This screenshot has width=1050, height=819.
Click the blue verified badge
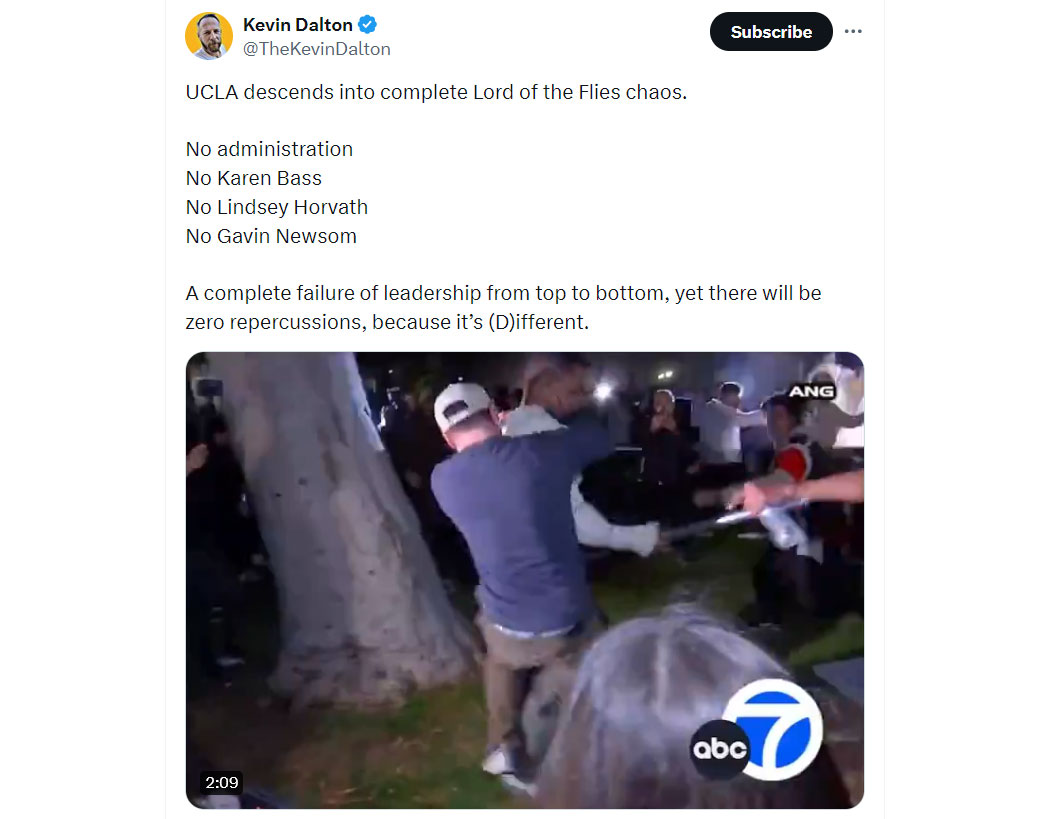[x=367, y=25]
